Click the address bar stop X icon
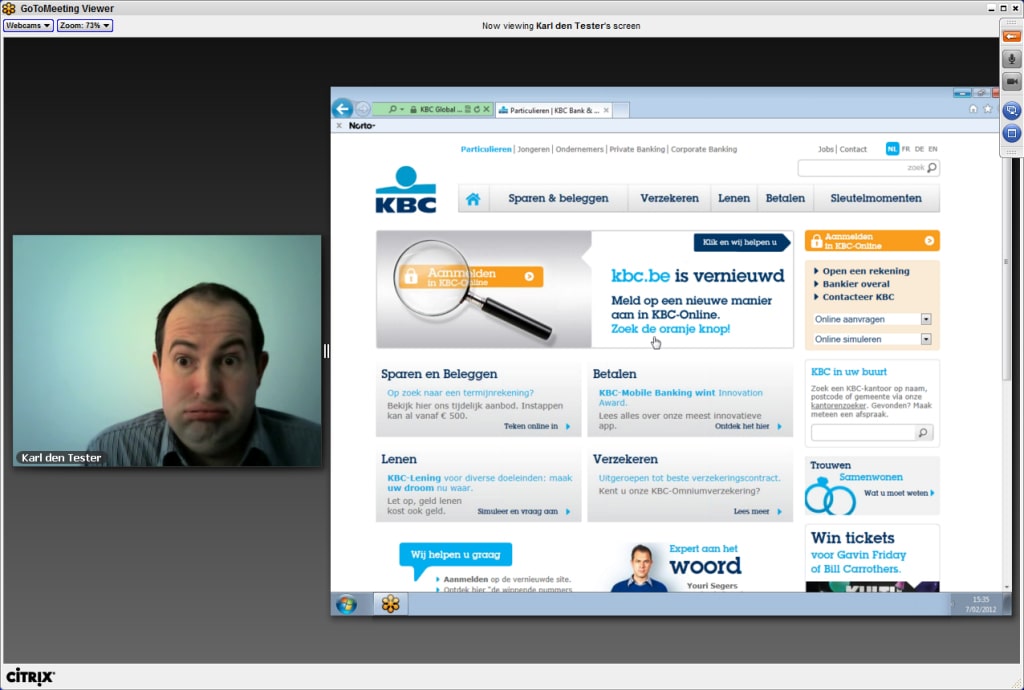 click(x=486, y=110)
